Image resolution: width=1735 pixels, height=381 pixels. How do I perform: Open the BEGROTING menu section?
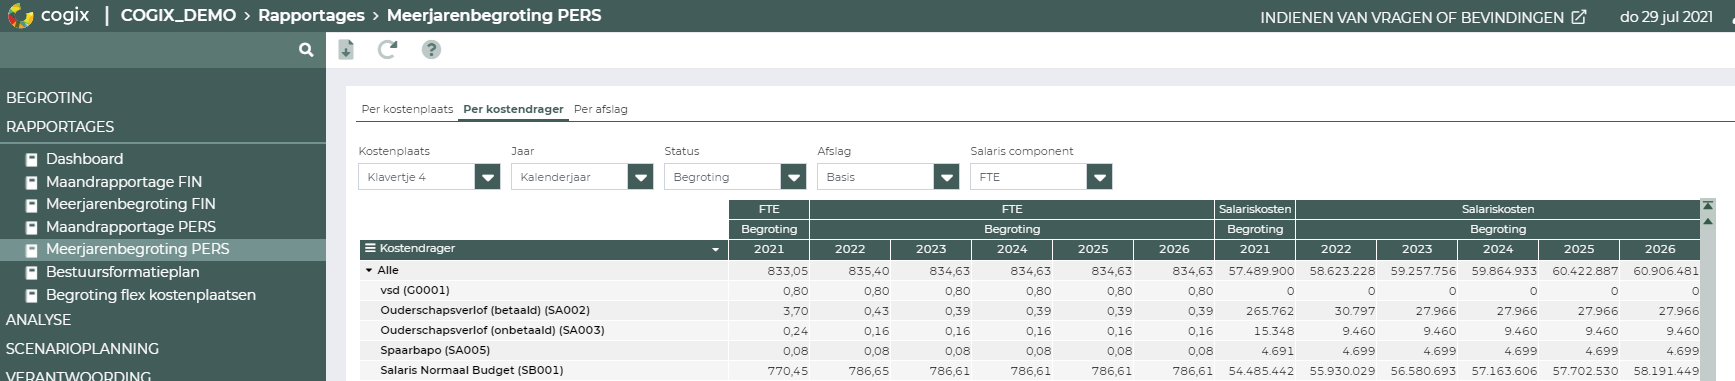[49, 98]
